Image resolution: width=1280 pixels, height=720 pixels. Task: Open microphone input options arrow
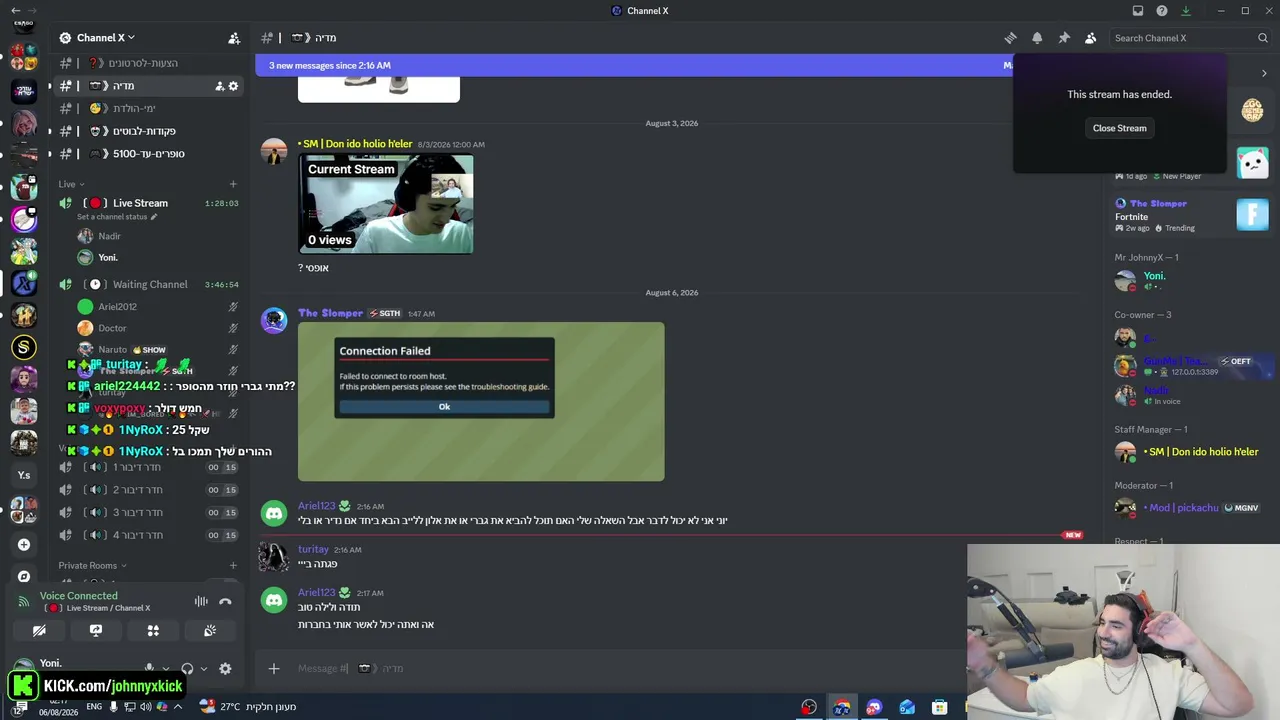click(x=165, y=669)
